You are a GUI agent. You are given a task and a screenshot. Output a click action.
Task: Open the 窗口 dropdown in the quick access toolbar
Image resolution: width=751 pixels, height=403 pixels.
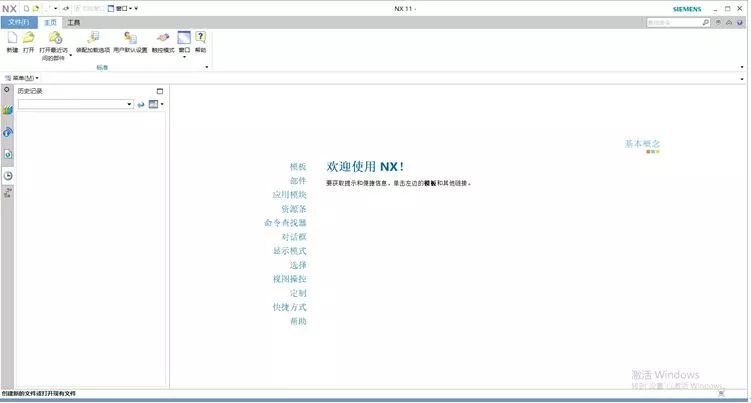point(120,9)
